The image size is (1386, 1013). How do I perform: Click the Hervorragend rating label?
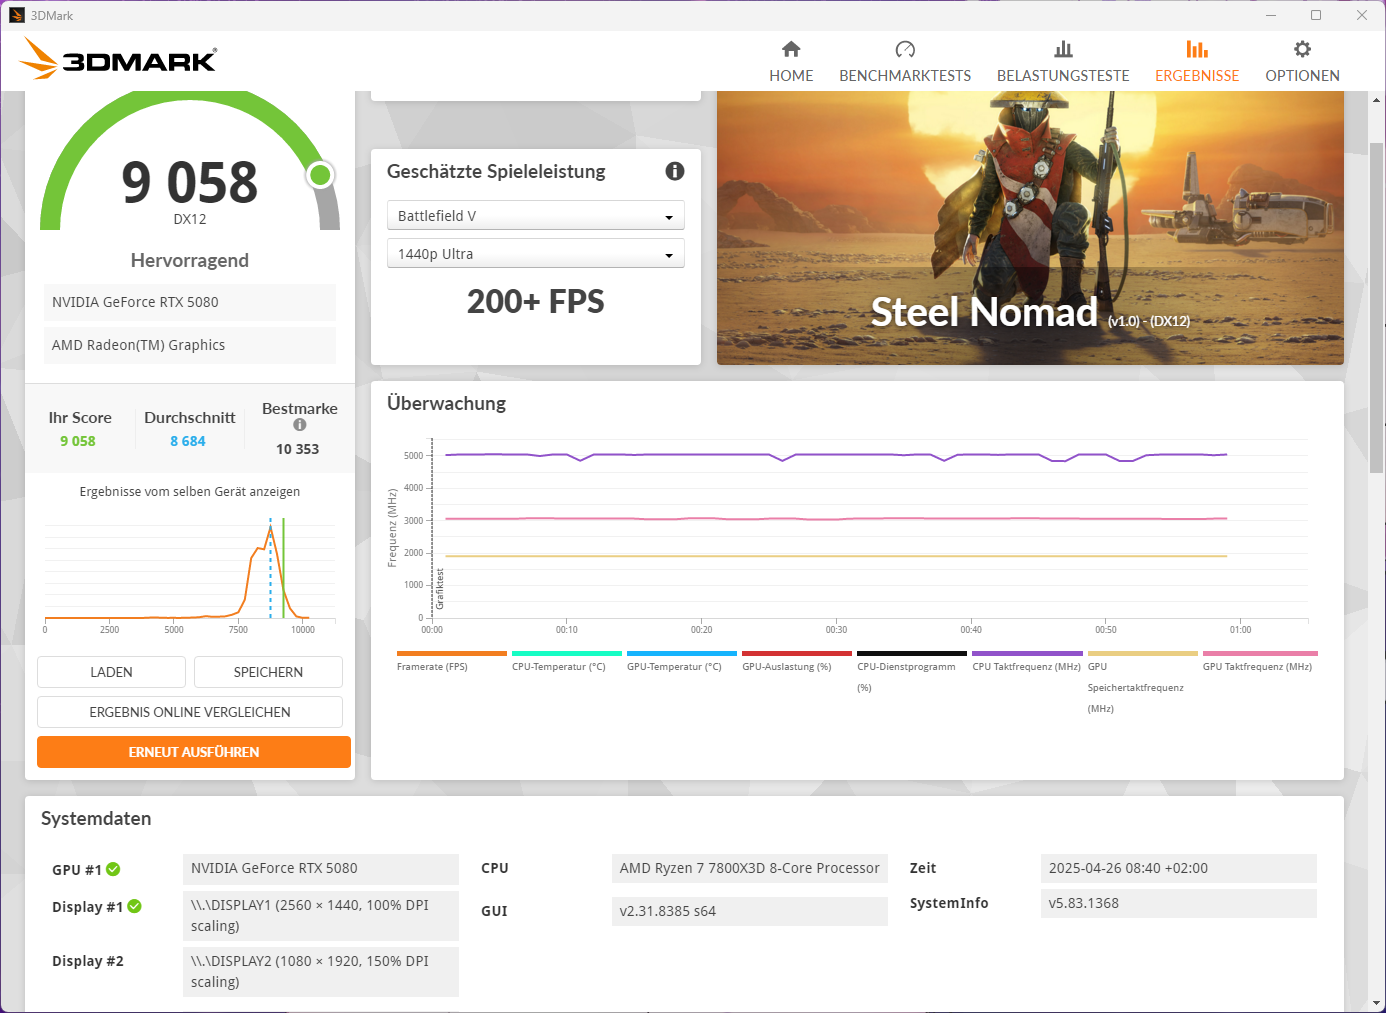[x=190, y=260]
